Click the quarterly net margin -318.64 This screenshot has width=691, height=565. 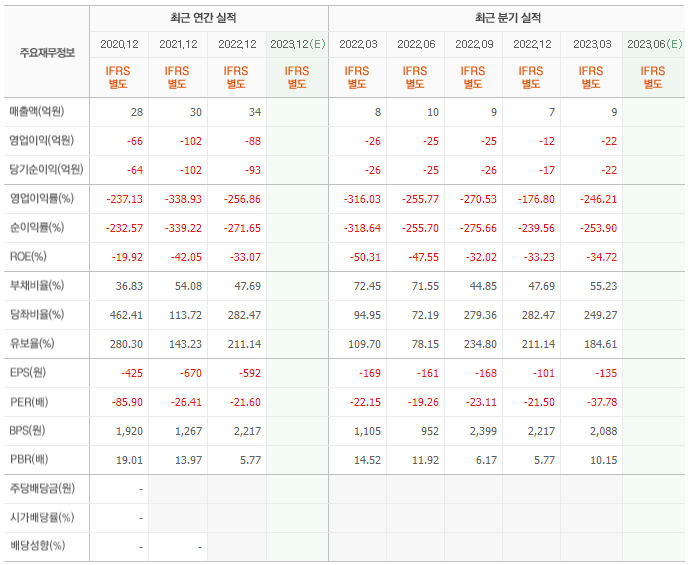coord(362,228)
